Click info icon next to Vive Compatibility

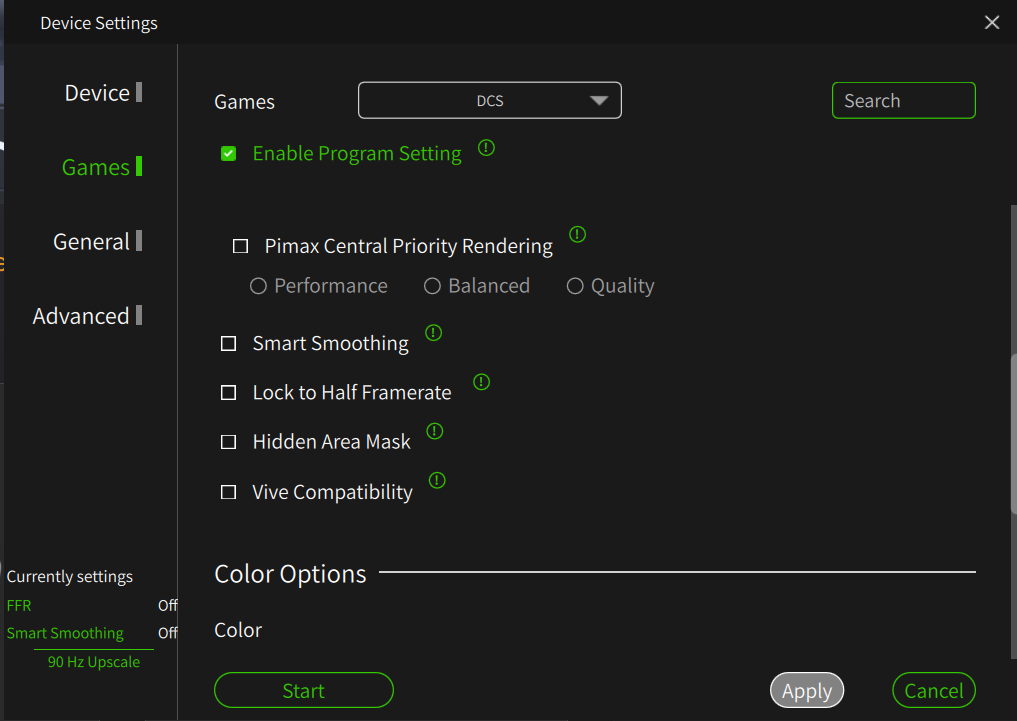tap(437, 481)
